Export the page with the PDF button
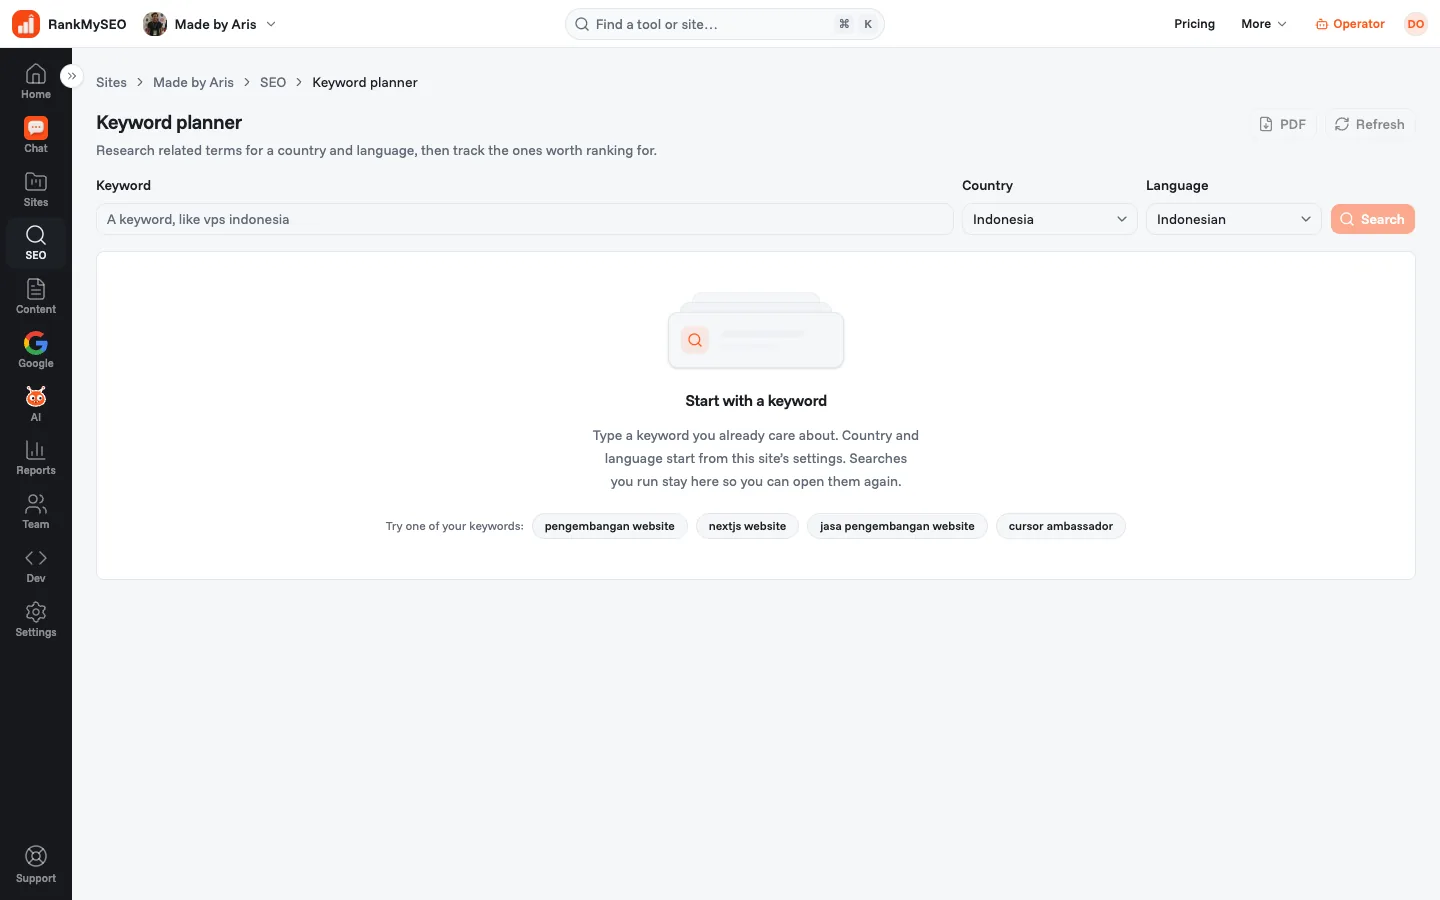 [x=1282, y=124]
